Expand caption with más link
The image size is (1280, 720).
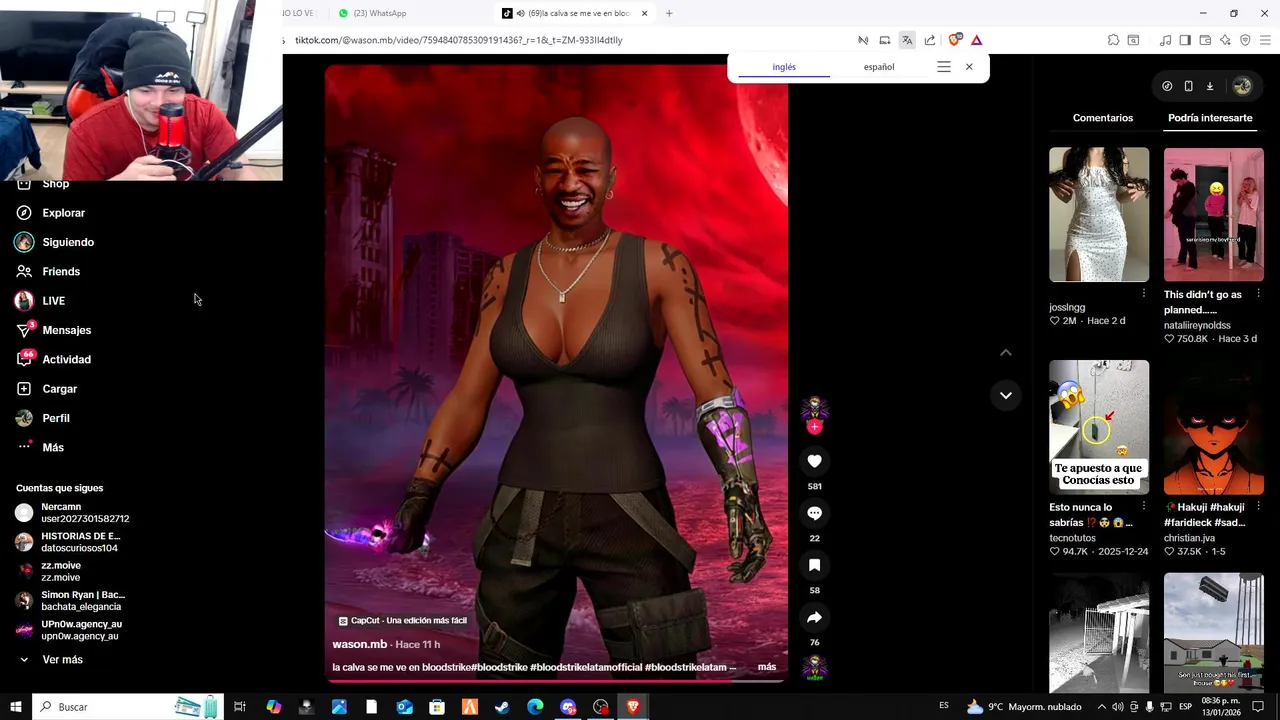[x=767, y=667]
